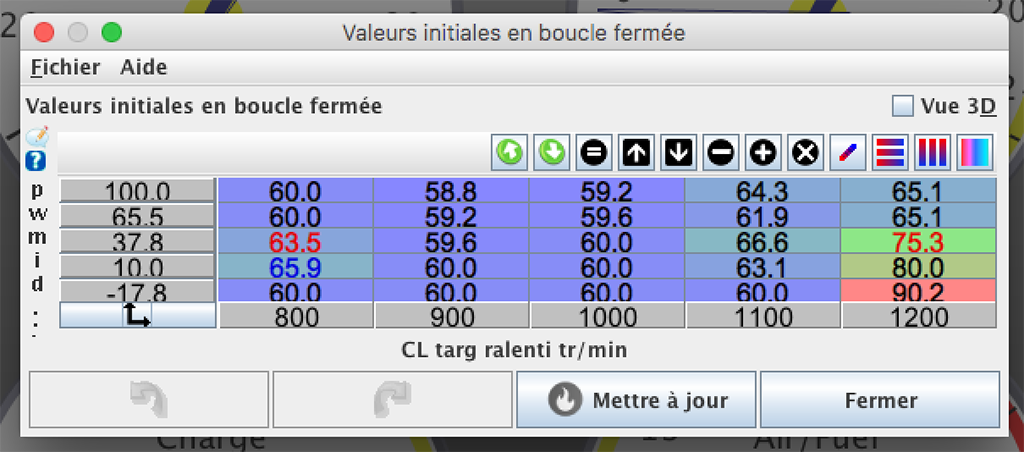The height and width of the screenshot is (452, 1024).
Task: Click the multiply (X) scale icon
Action: (x=805, y=153)
